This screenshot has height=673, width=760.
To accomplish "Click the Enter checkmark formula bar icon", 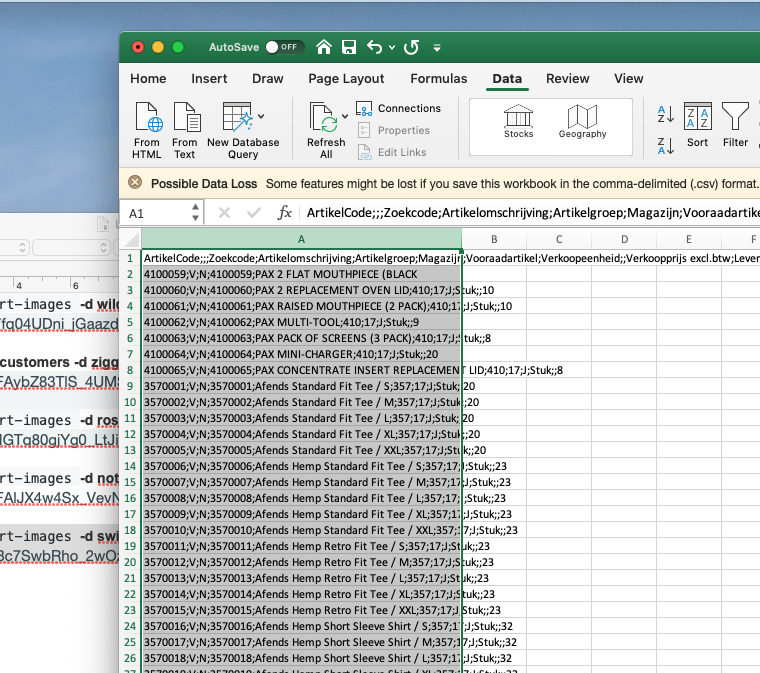I will (253, 213).
